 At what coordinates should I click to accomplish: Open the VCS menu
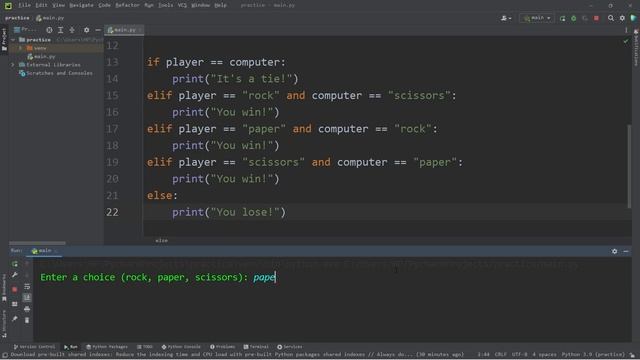tap(182, 5)
